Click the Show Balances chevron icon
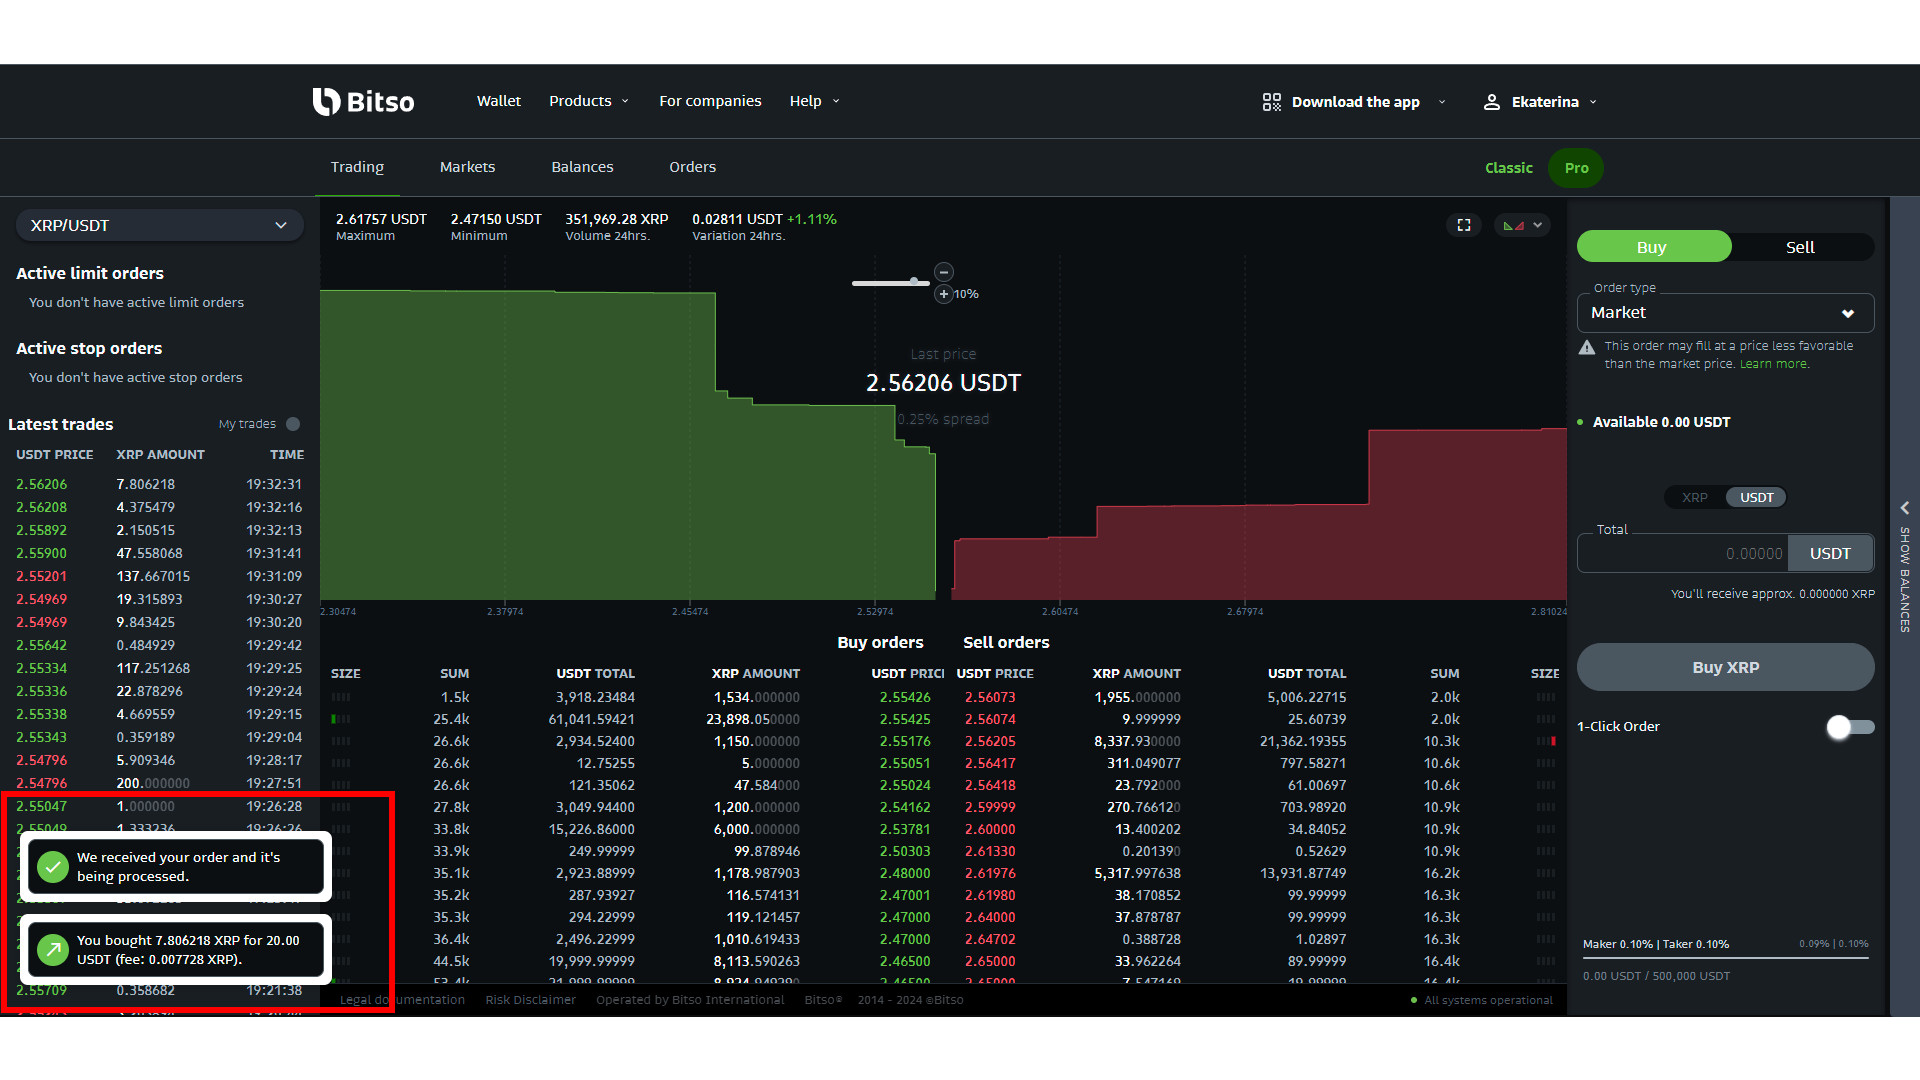The height and width of the screenshot is (1080, 1920). click(1905, 508)
